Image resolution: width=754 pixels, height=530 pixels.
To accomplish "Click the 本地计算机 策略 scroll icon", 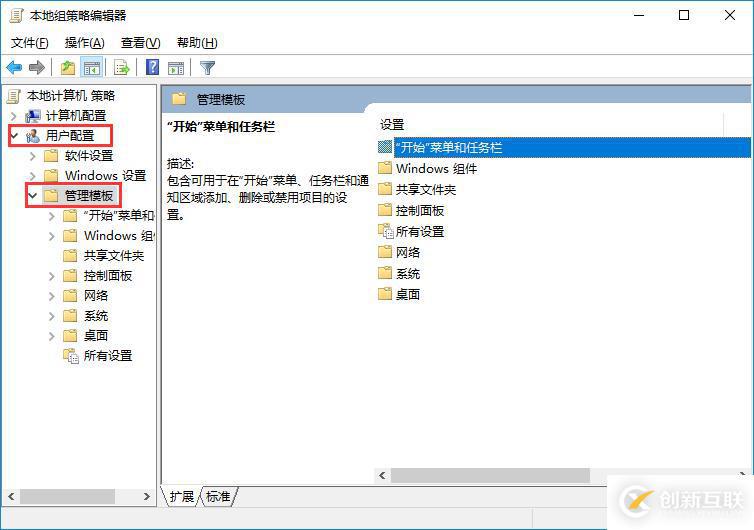I will coord(14,96).
